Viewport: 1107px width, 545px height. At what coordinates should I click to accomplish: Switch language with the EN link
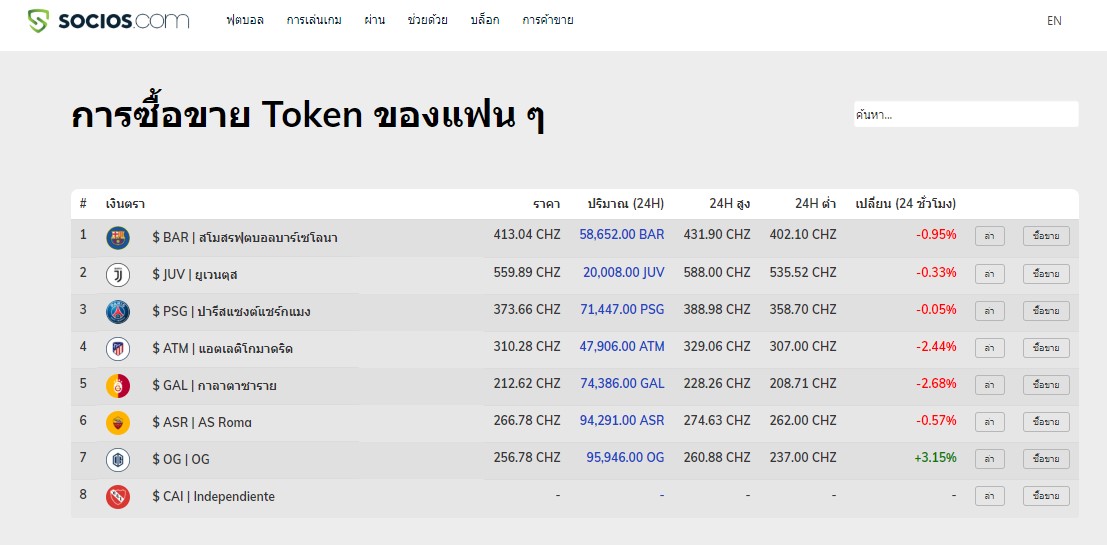[x=1054, y=20]
